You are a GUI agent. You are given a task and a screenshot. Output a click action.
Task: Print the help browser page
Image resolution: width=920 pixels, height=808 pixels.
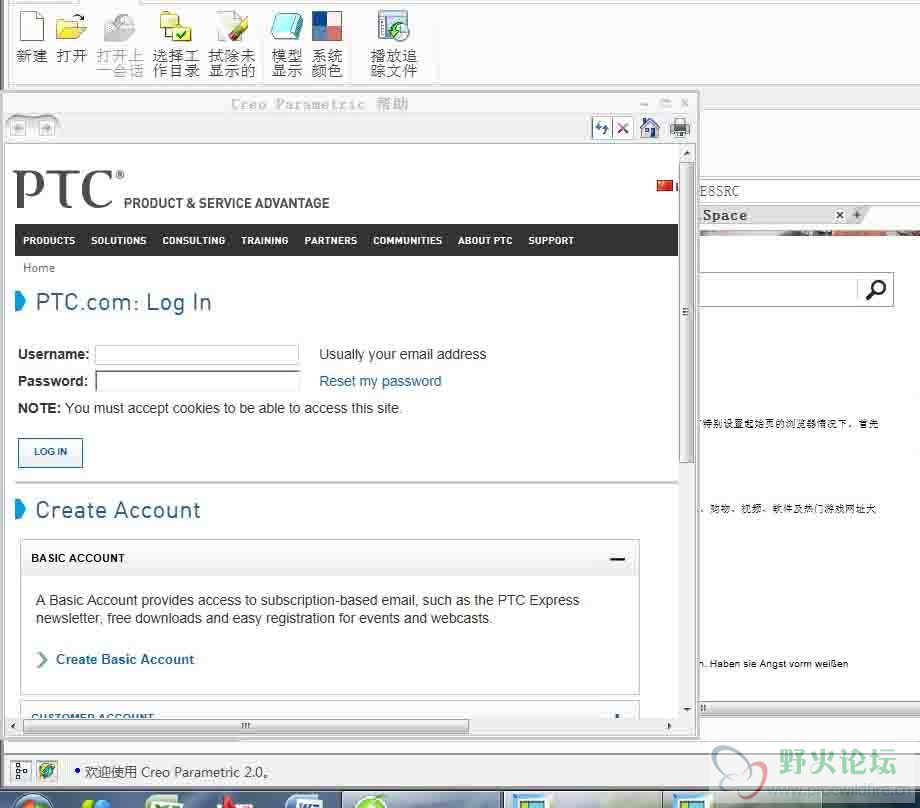(679, 127)
